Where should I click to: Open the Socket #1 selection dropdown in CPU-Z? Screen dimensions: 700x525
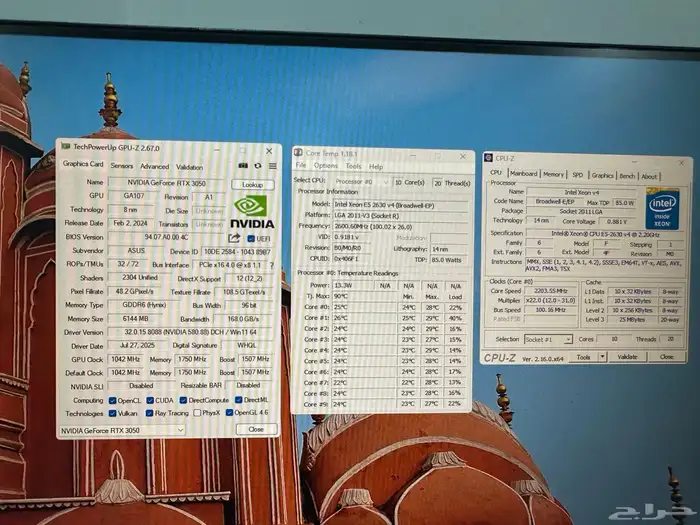(x=548, y=340)
